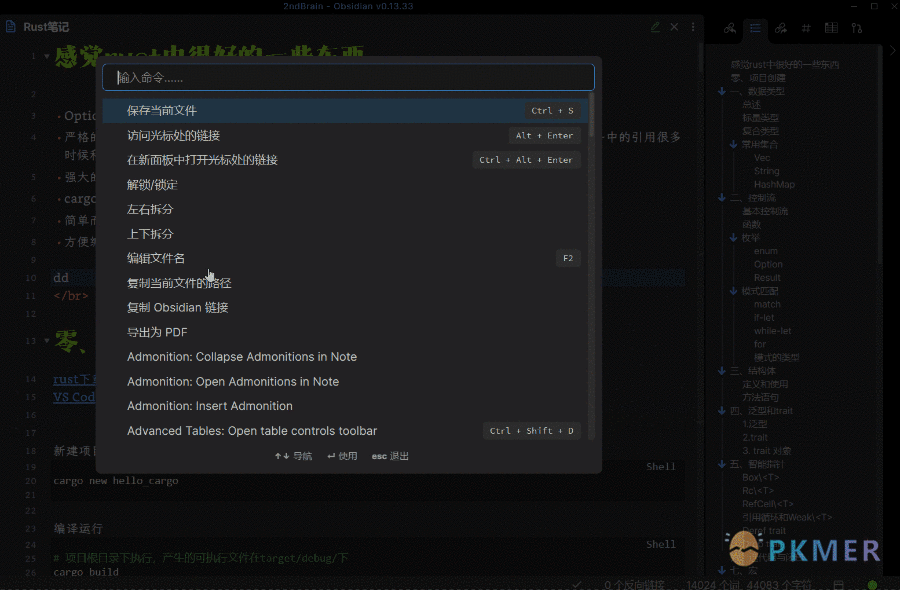Run the 复制当前文件的路径 command
Screen dimensions: 900x590
346,283
